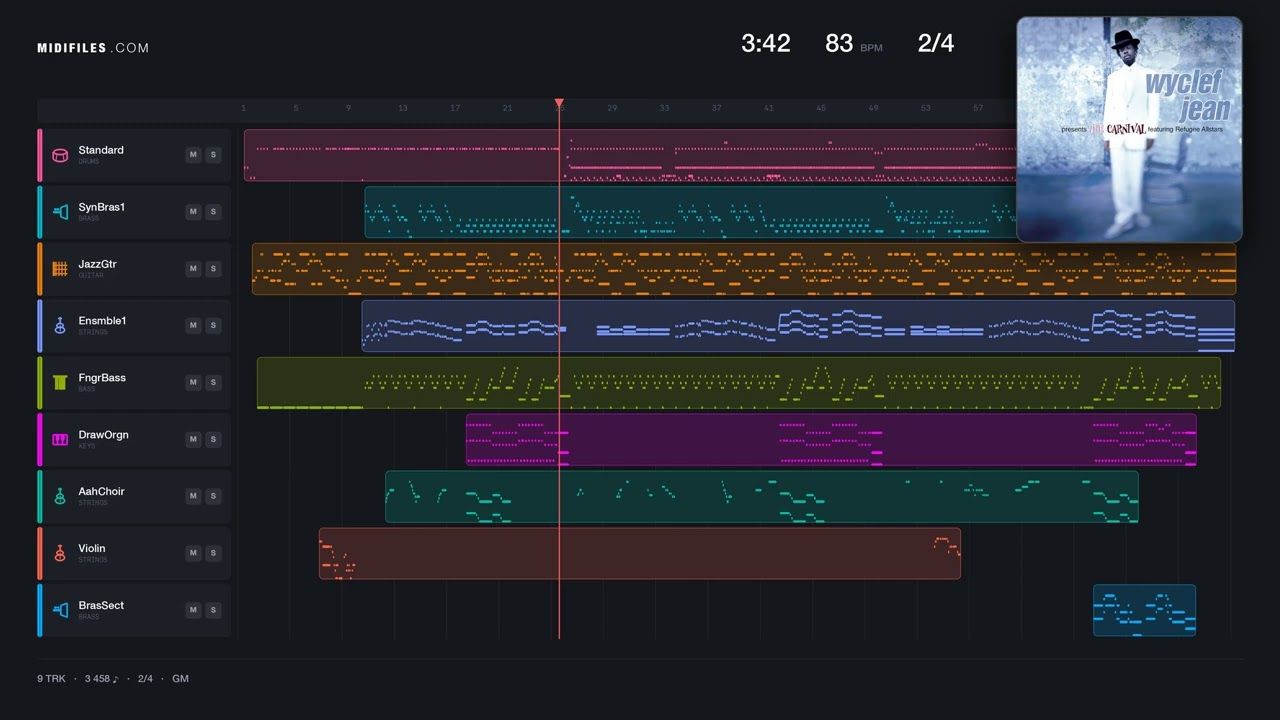
Task: Jump to bar 53 on ruler
Action: coord(926,108)
